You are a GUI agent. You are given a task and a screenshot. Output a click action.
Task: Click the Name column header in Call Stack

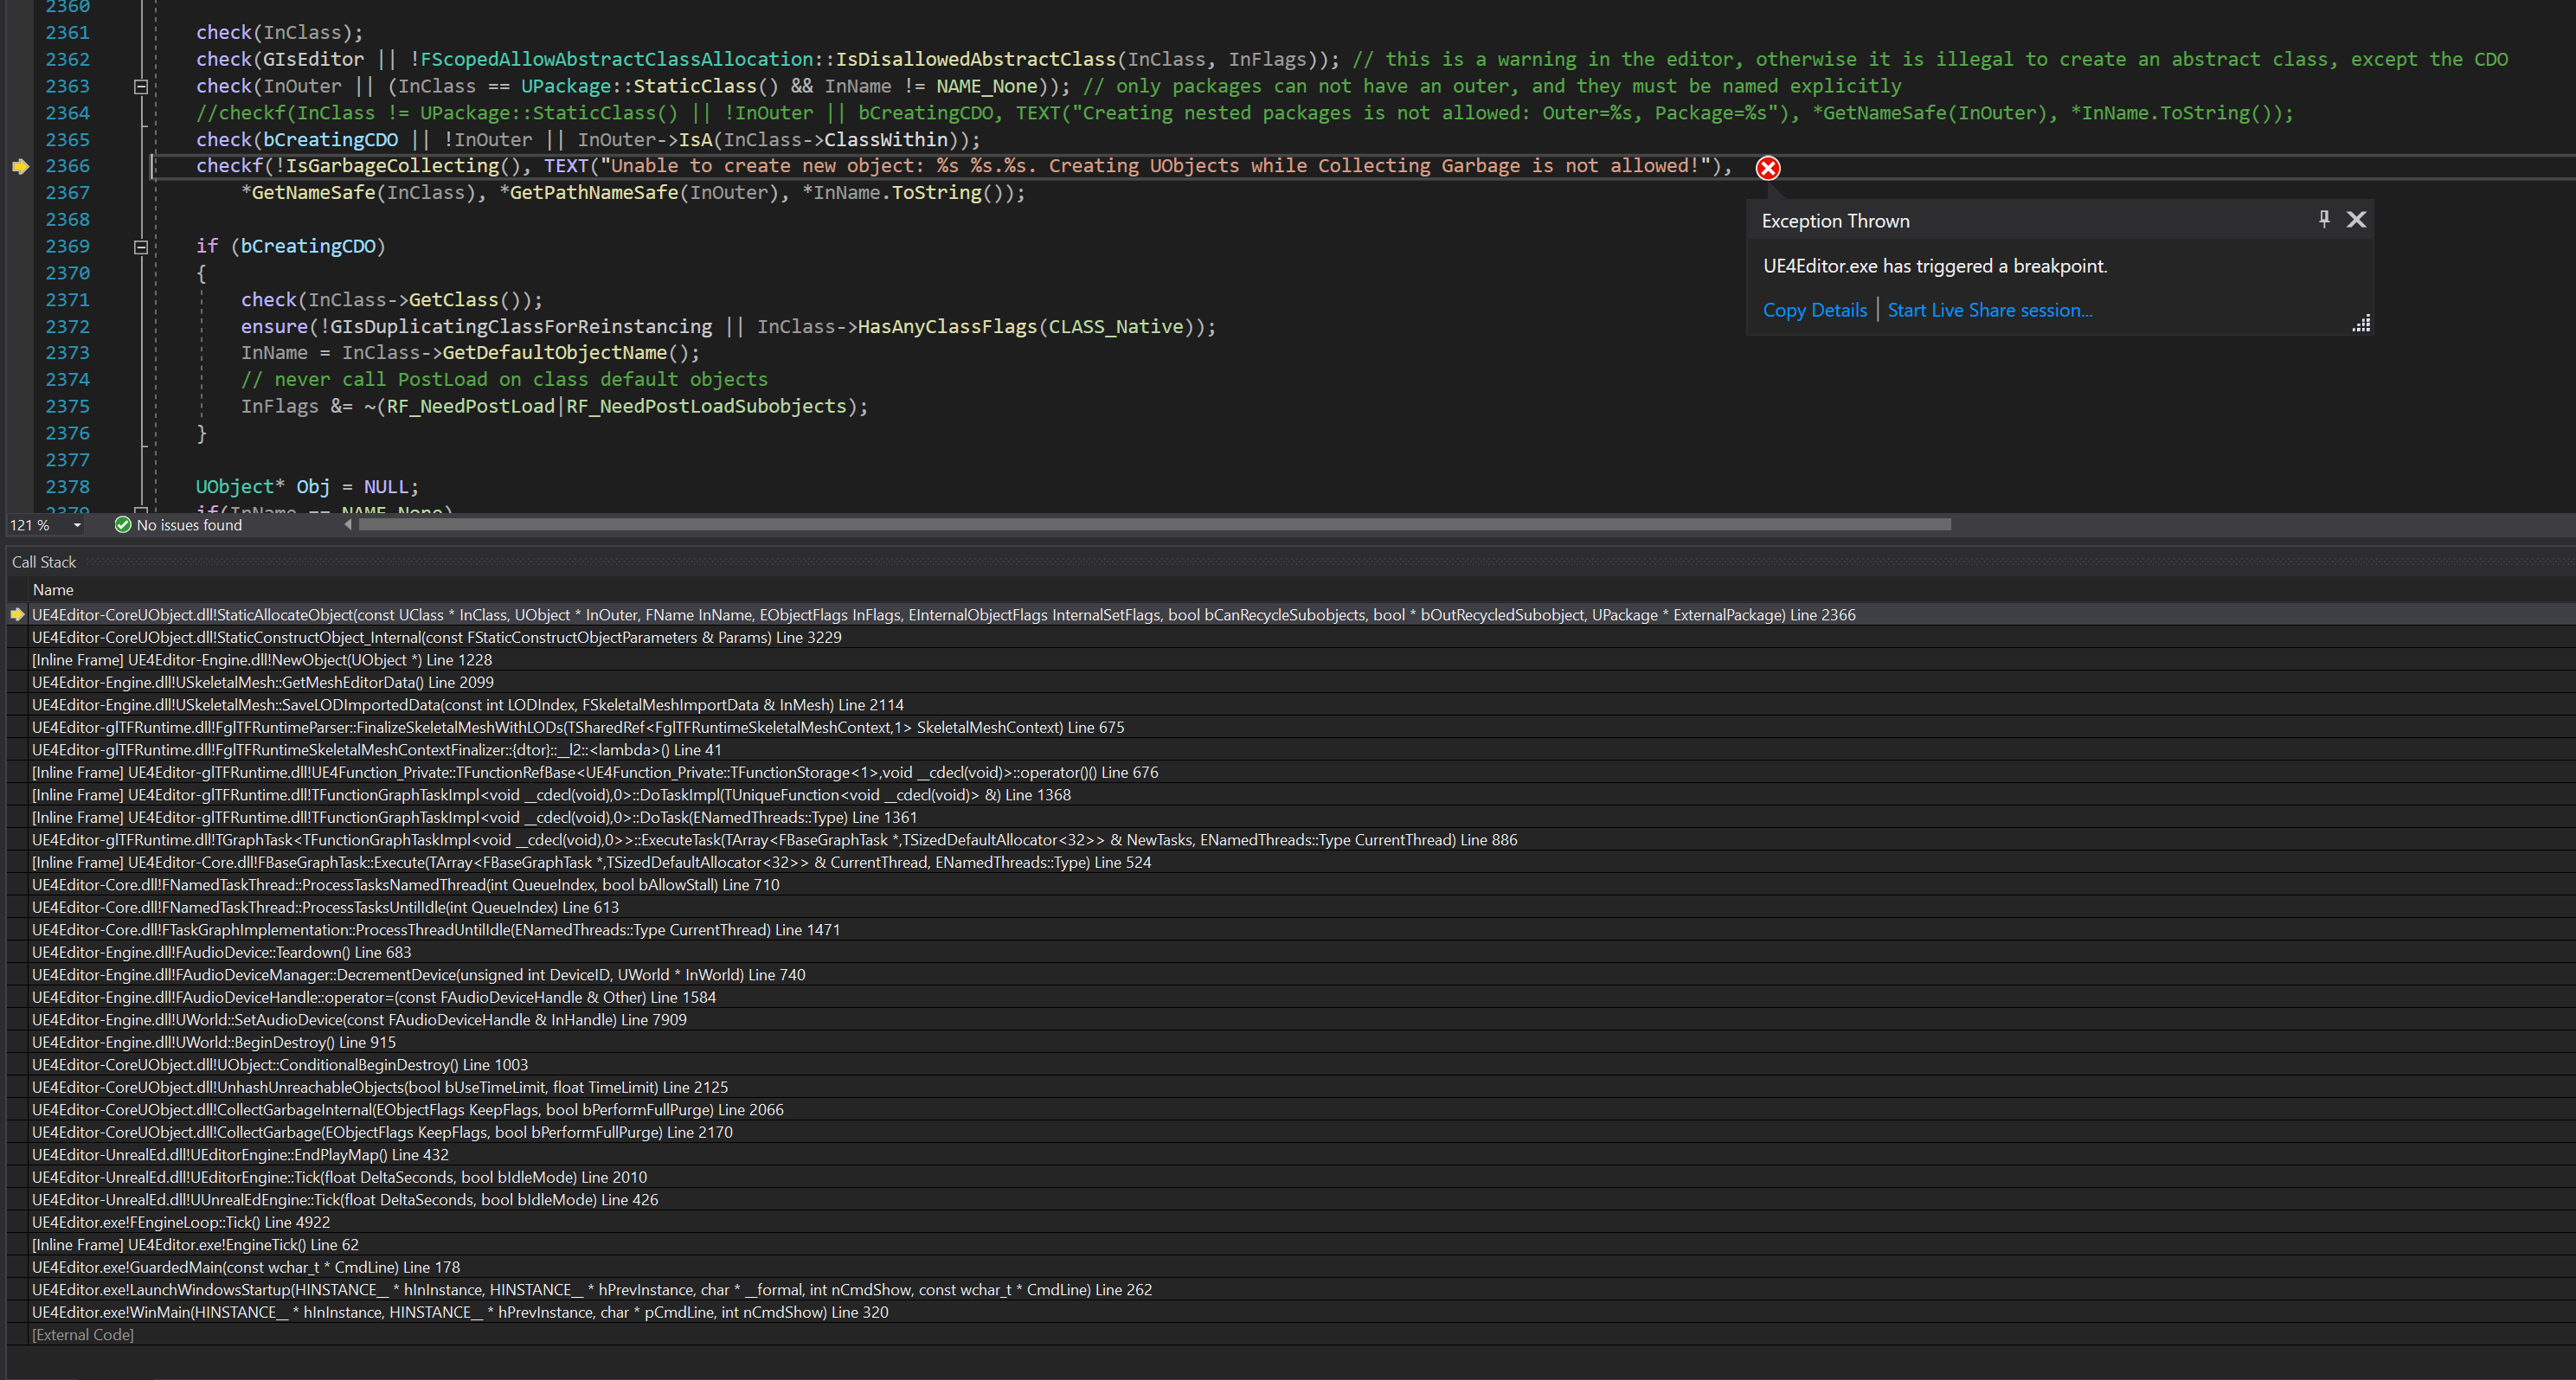point(53,589)
